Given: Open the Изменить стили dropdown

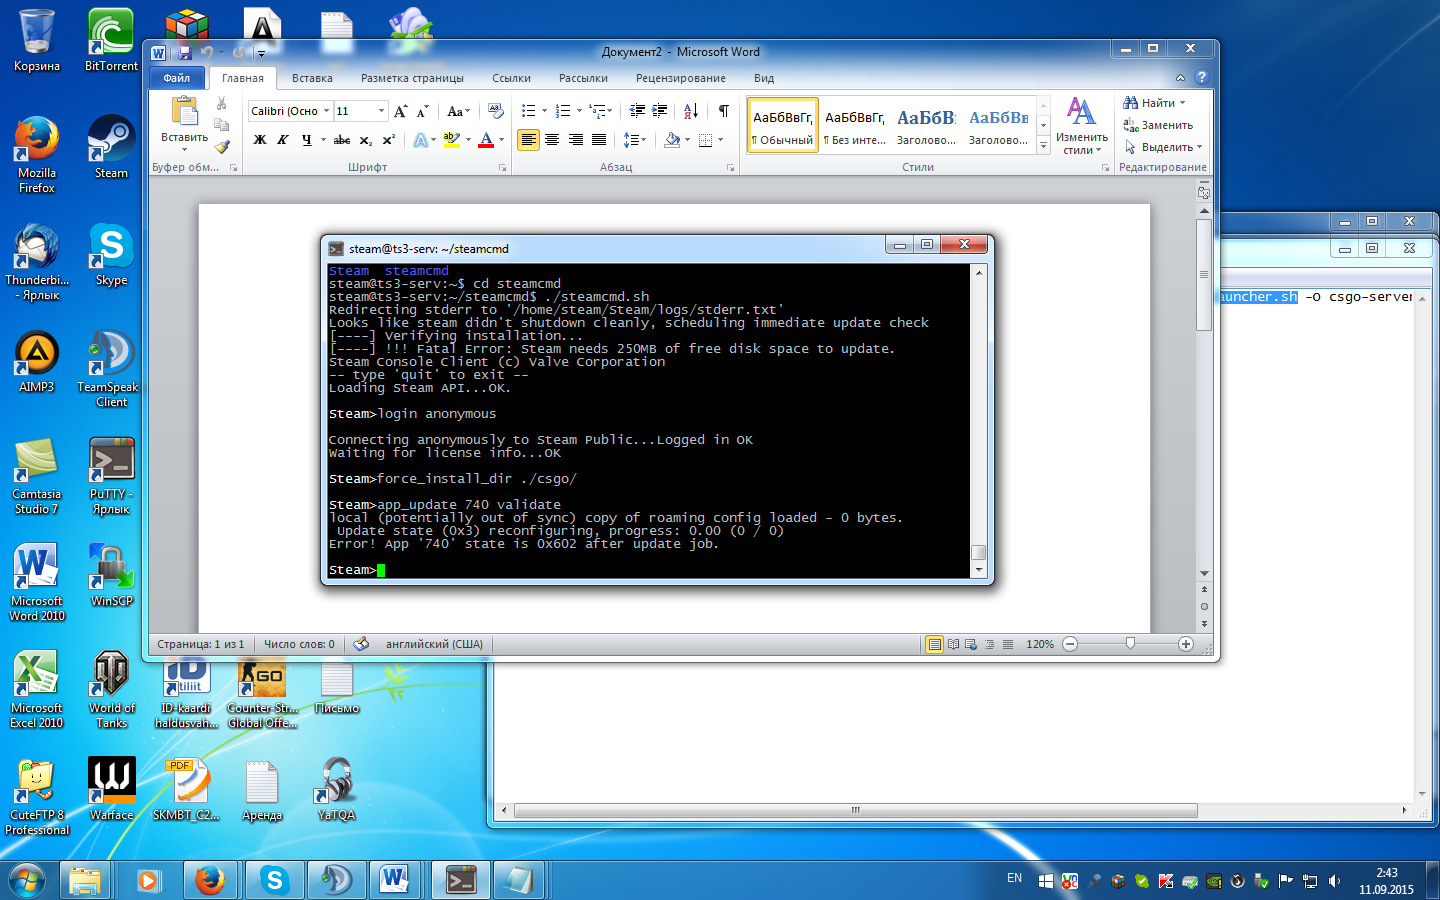Looking at the screenshot, I should pyautogui.click(x=1081, y=125).
